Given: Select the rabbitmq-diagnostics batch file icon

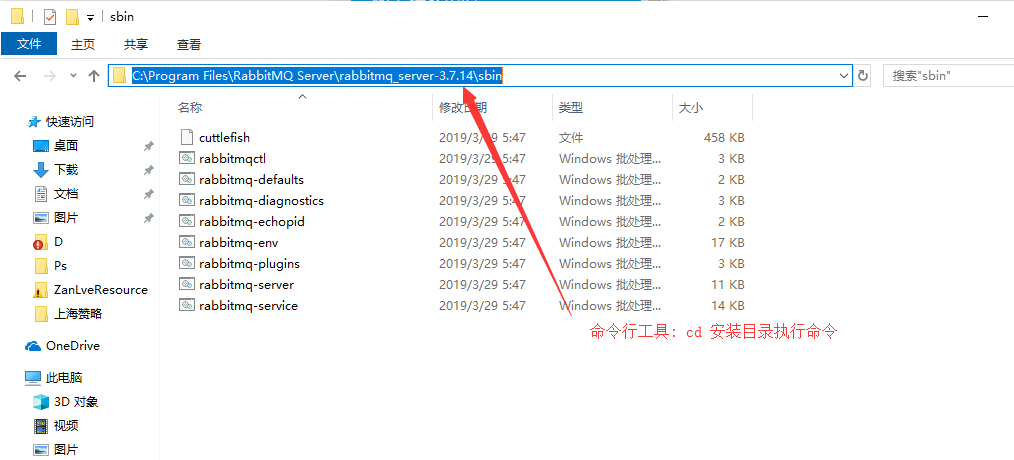Looking at the screenshot, I should [x=187, y=200].
